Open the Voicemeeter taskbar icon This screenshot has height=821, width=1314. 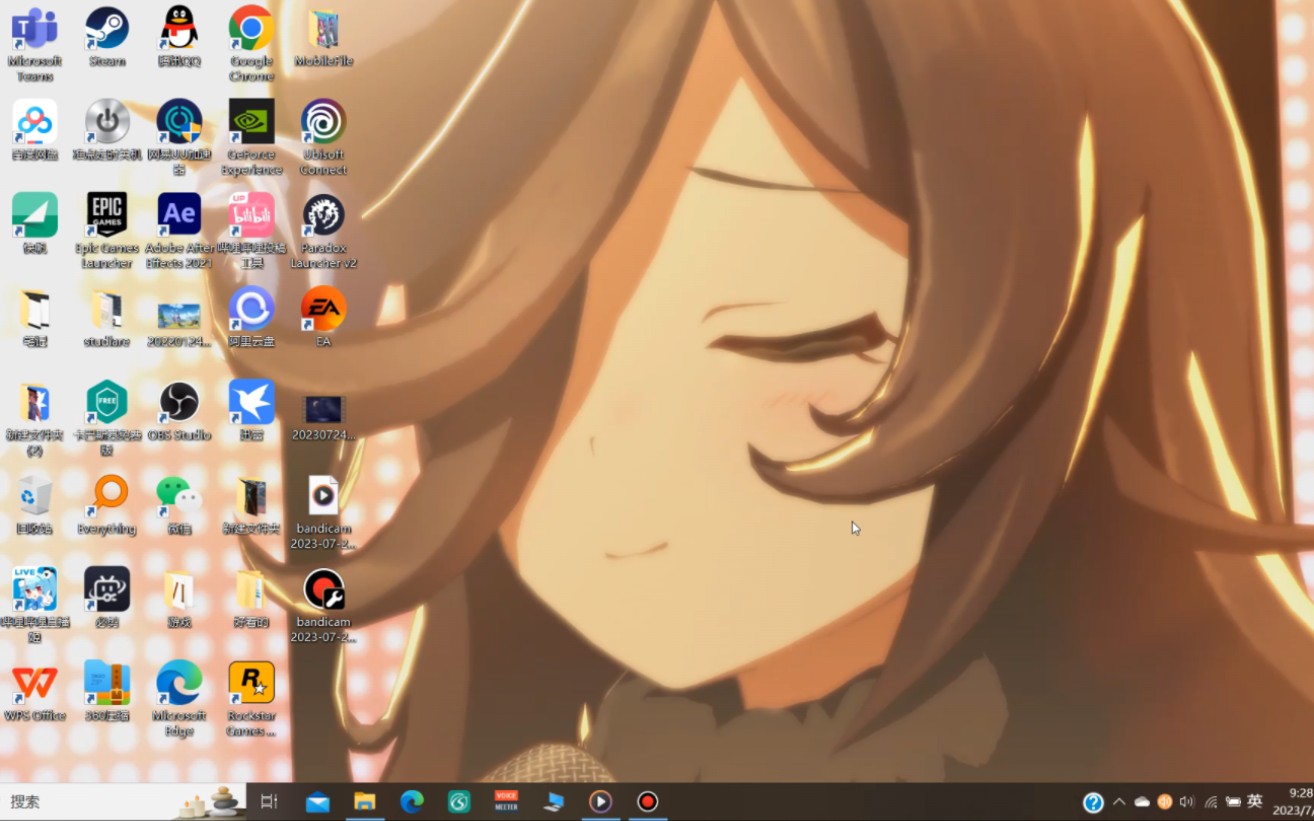click(506, 802)
